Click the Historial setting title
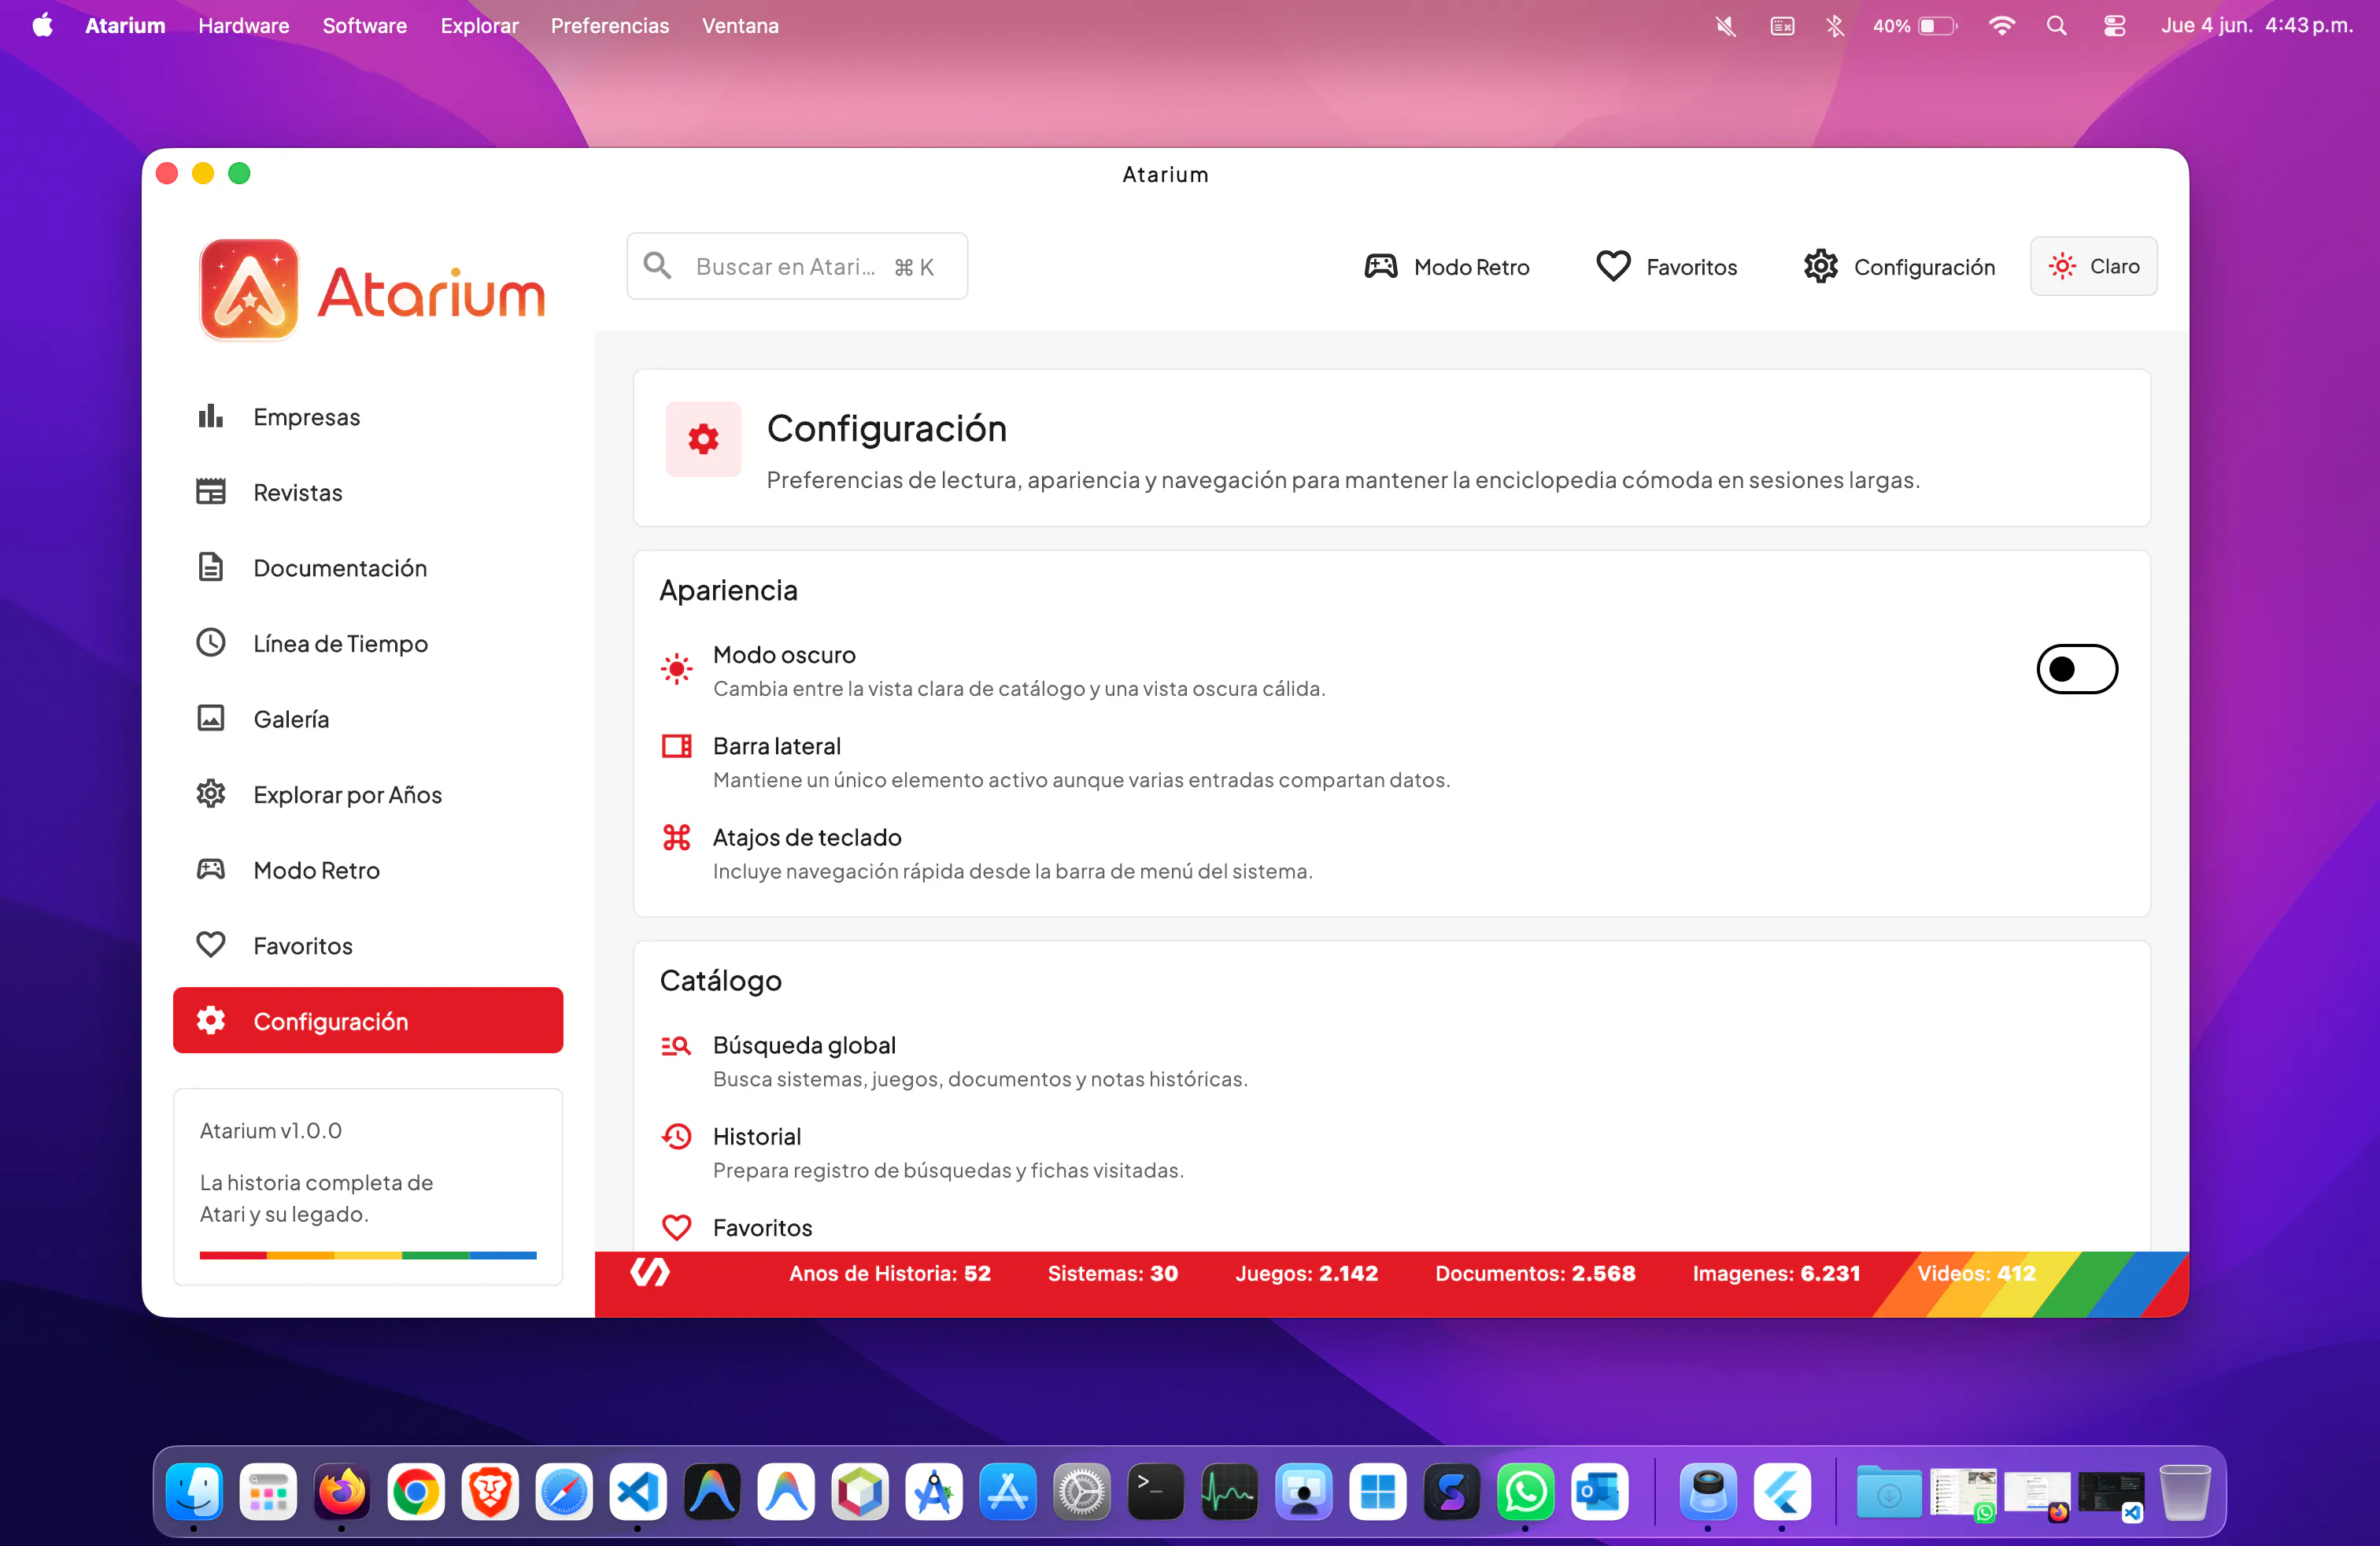The width and height of the screenshot is (2380, 1546). 757,1137
